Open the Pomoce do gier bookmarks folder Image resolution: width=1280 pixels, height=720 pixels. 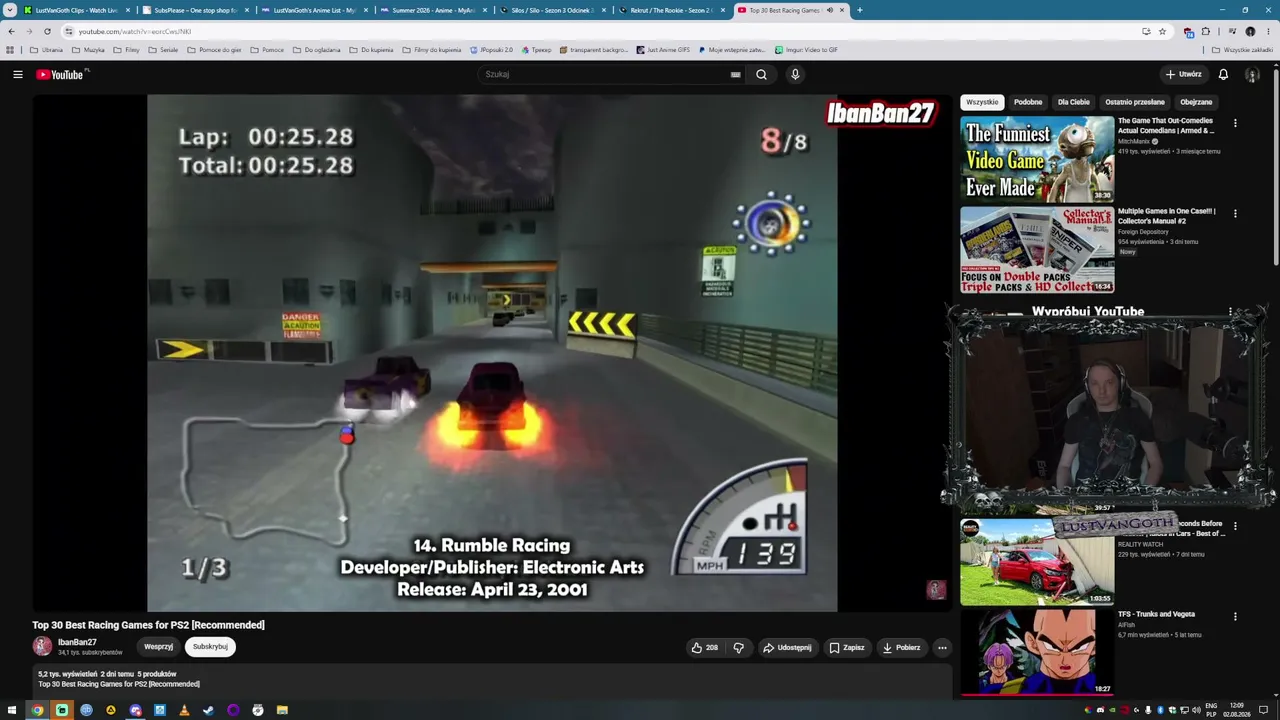[x=214, y=49]
